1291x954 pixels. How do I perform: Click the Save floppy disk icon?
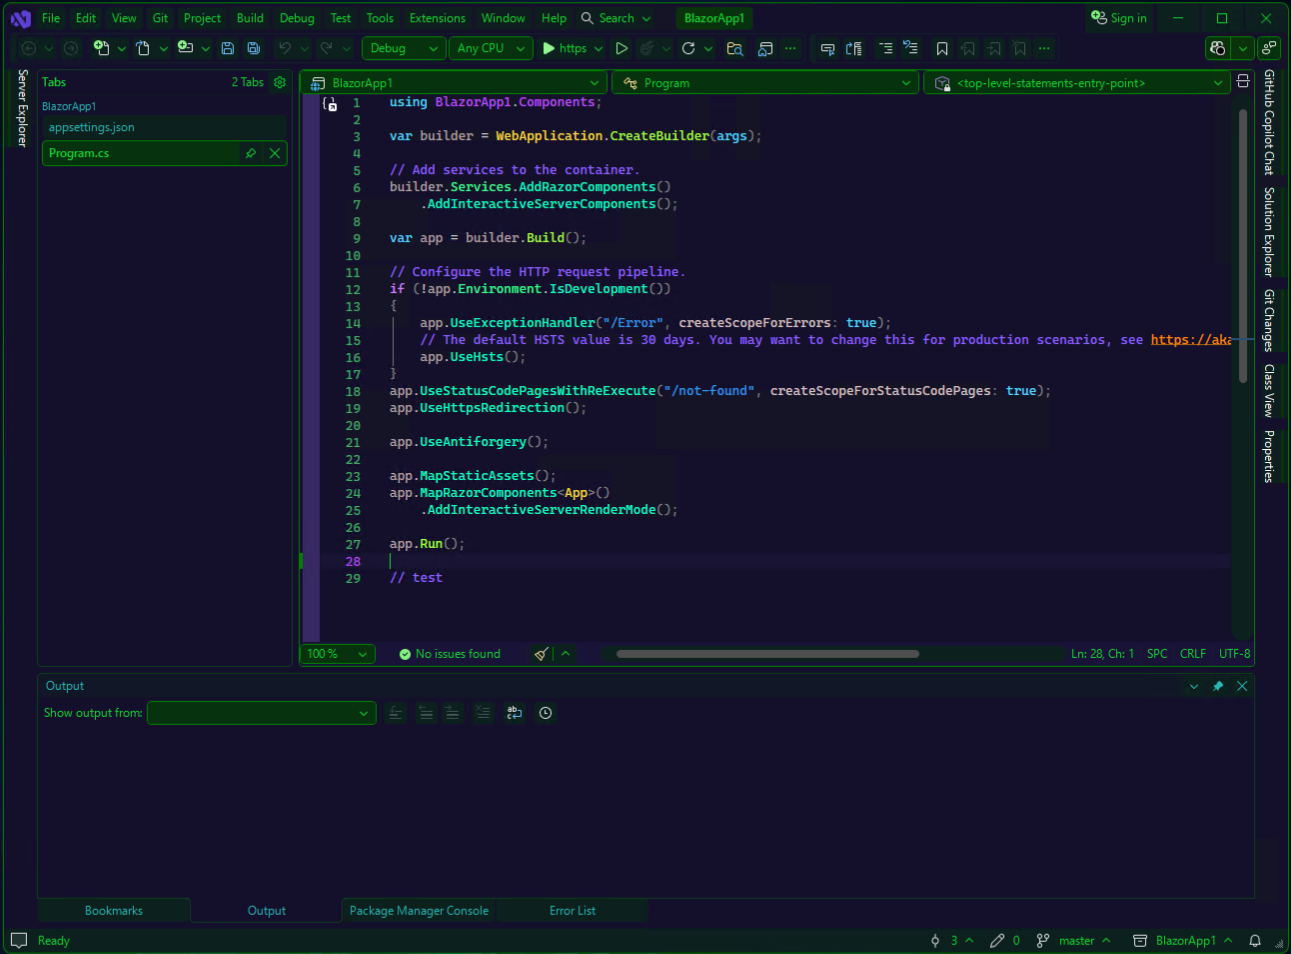coord(227,48)
